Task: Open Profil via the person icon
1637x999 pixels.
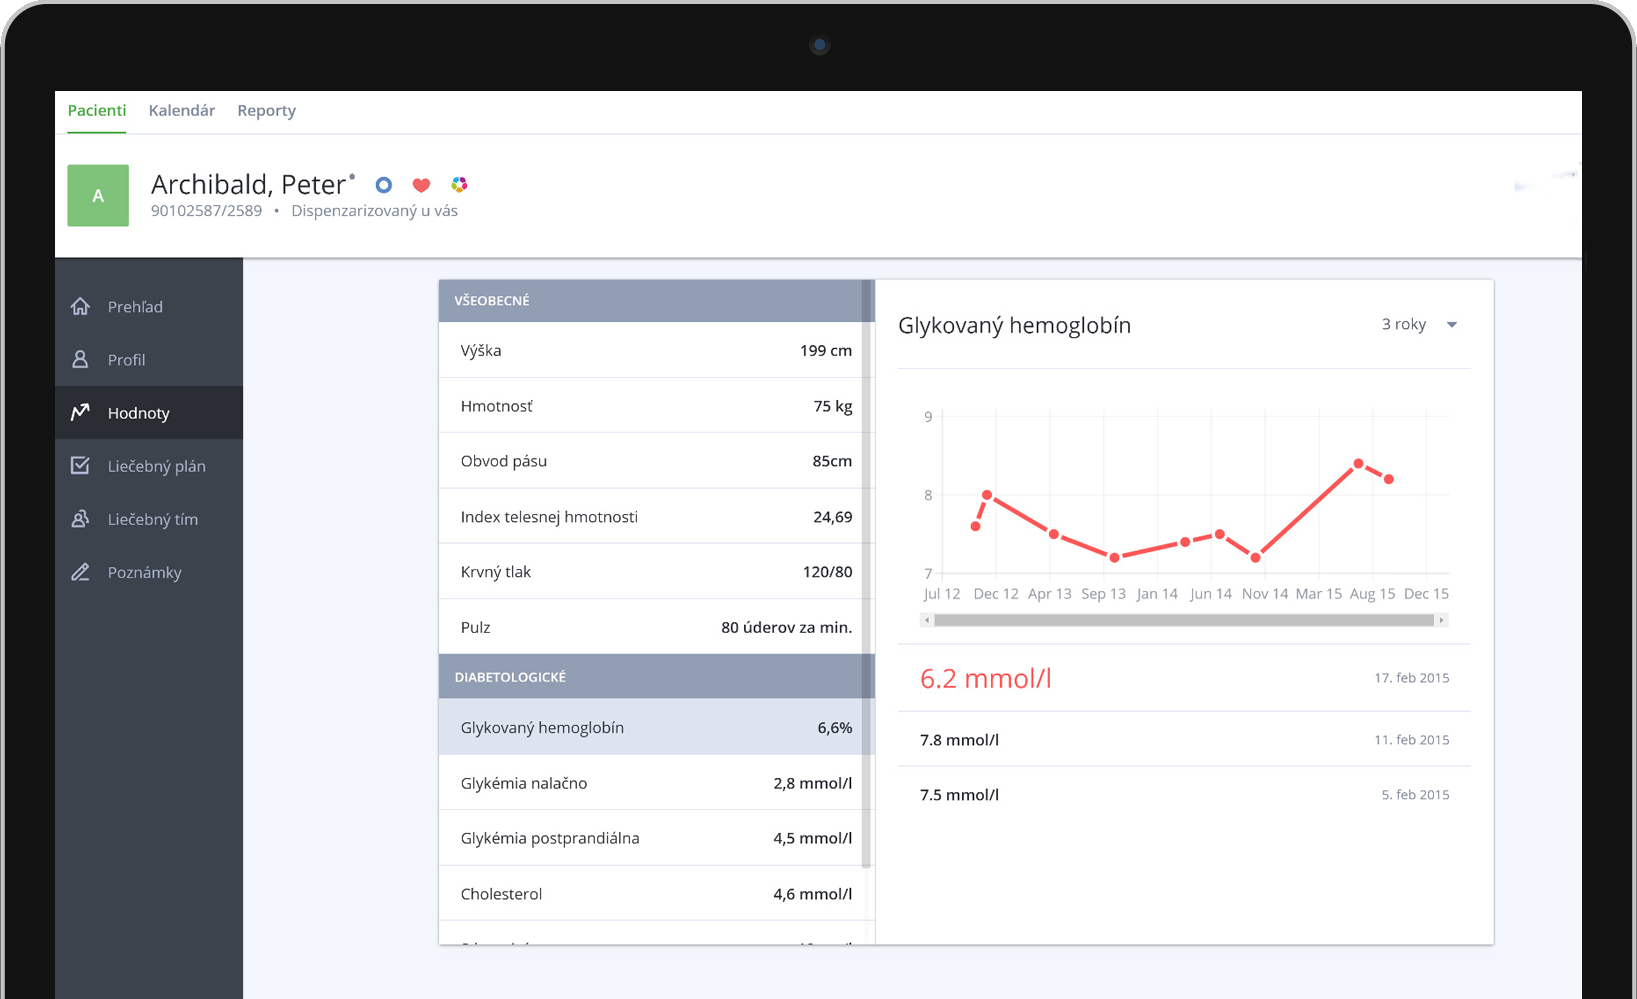Action: (81, 360)
